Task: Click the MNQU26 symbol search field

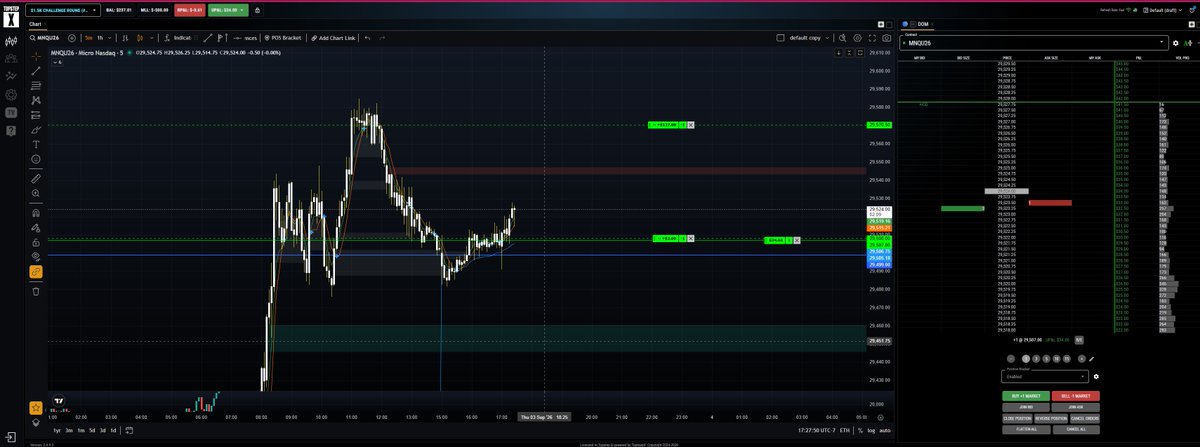Action: [x=45, y=38]
